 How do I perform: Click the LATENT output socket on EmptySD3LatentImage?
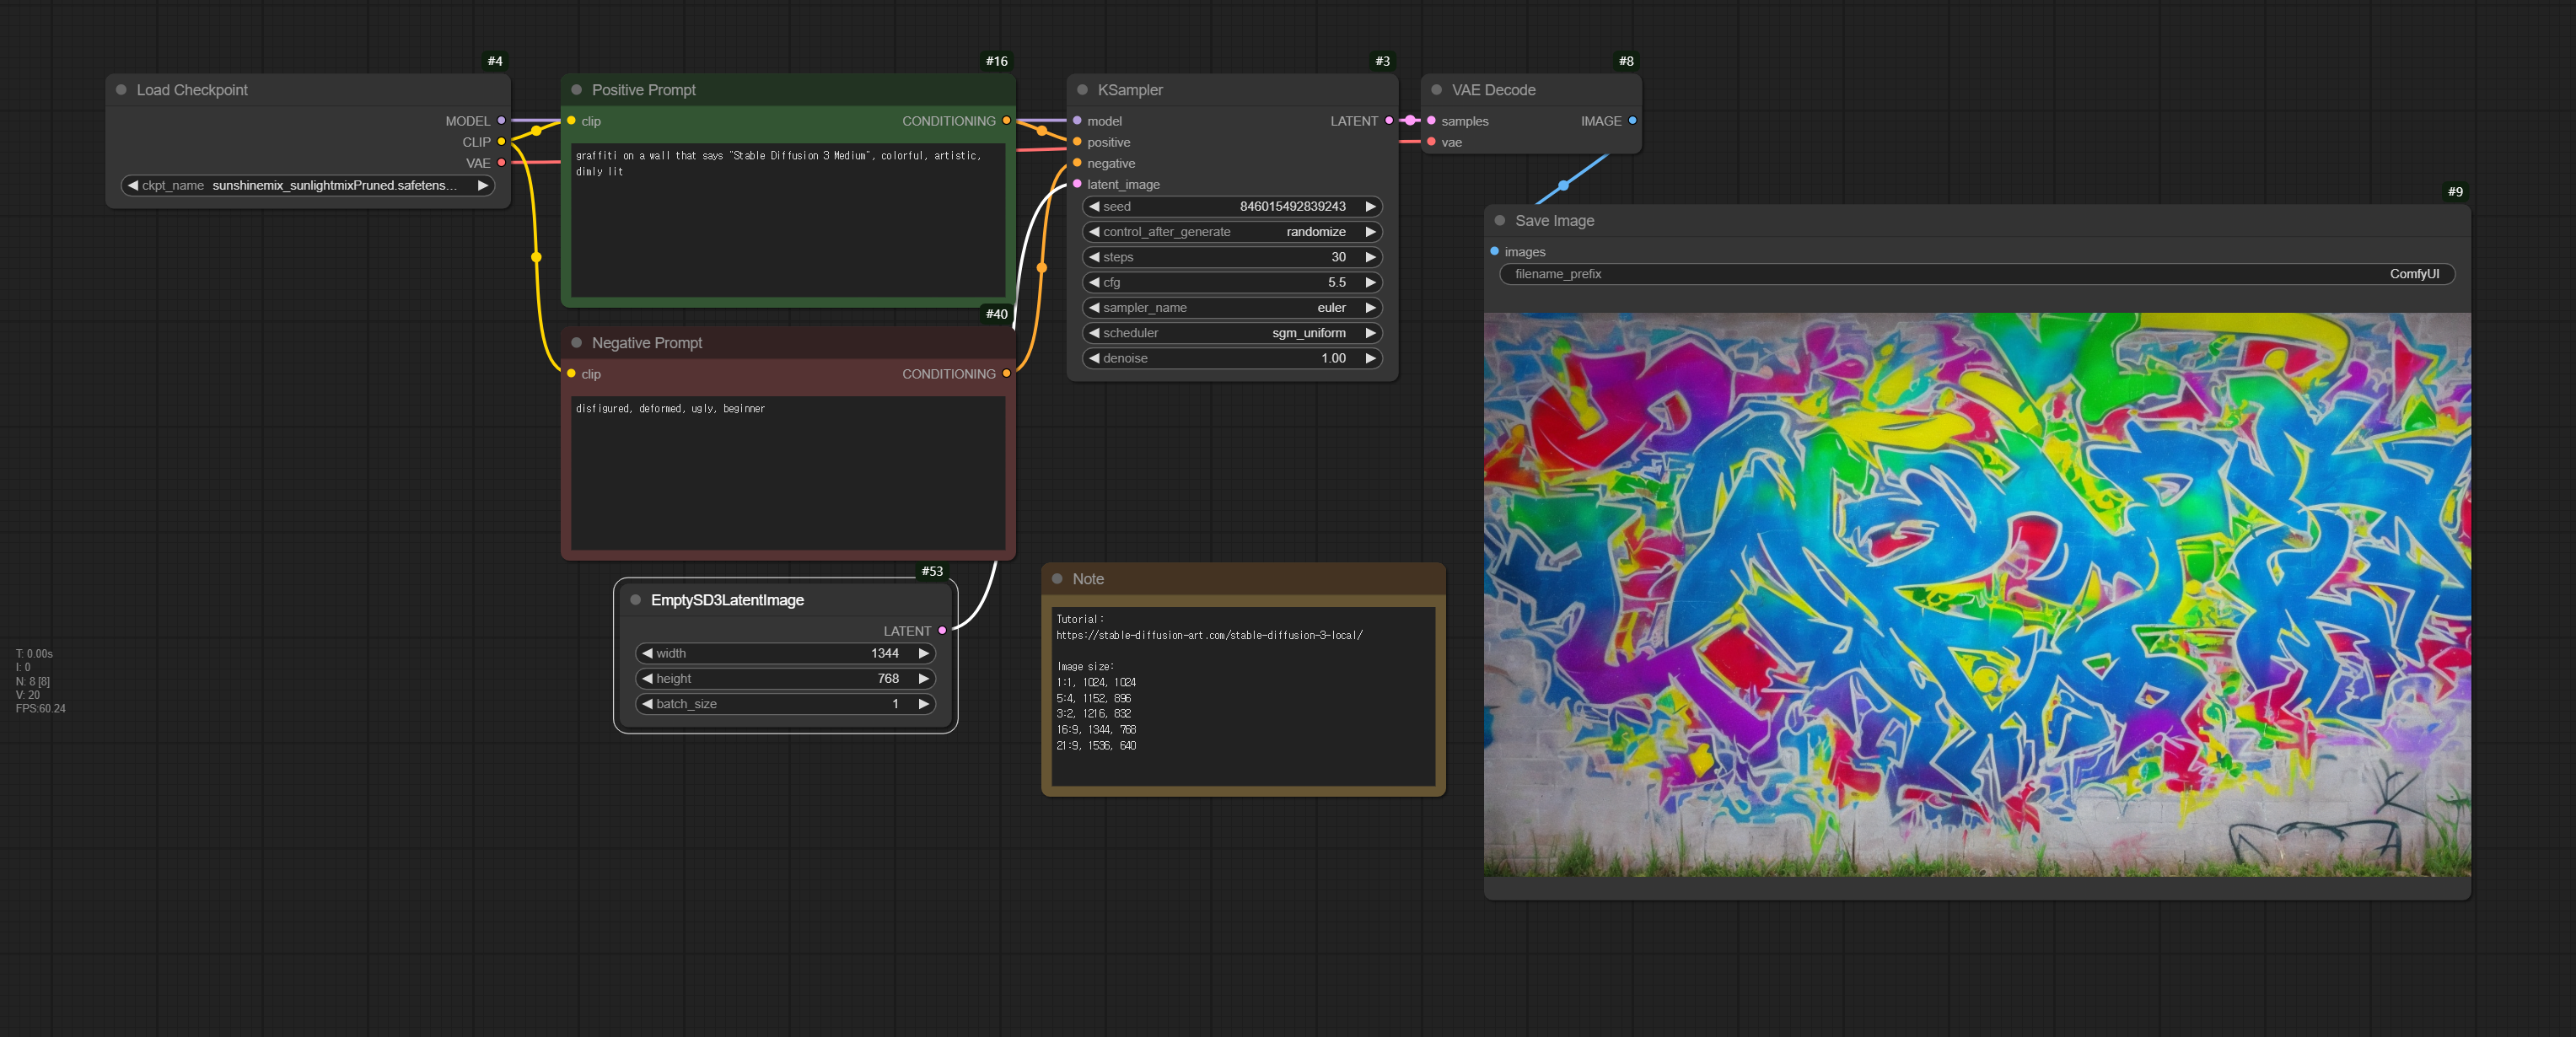click(942, 631)
